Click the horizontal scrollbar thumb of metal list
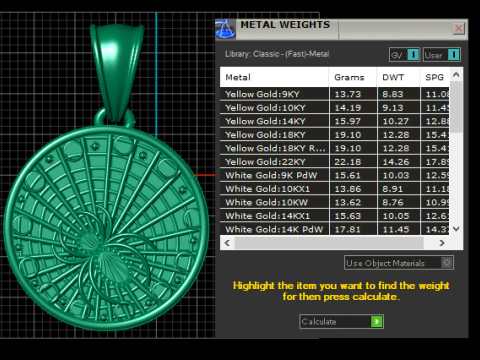The width and height of the screenshot is (480, 360). (329, 243)
